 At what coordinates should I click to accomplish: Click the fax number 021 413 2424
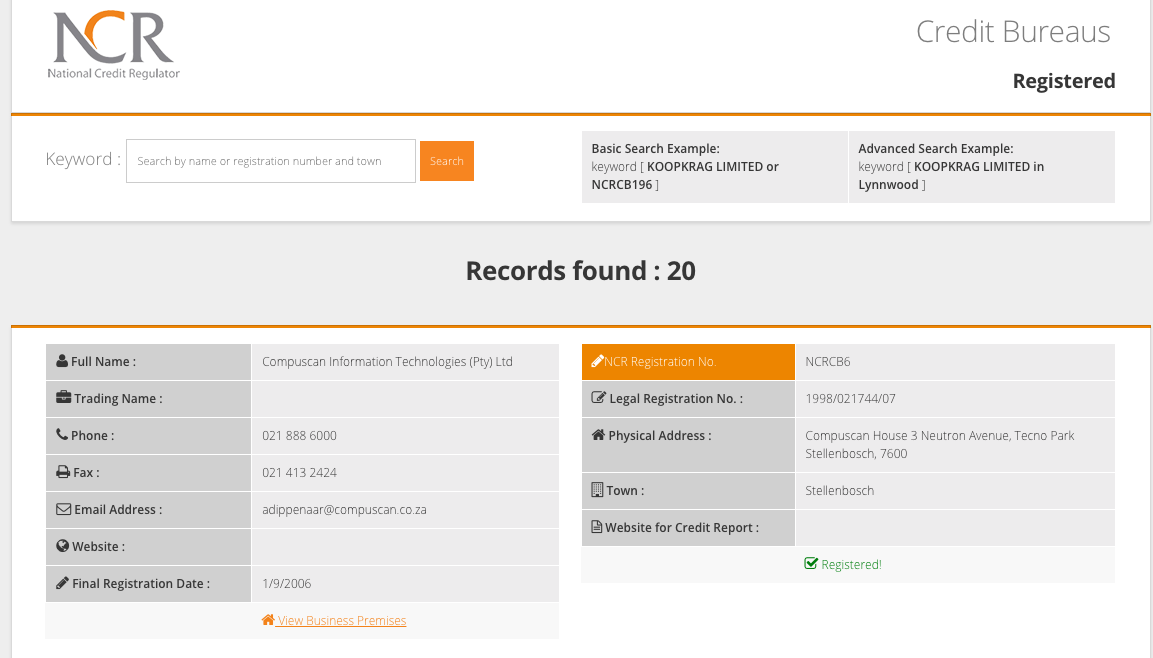tap(299, 473)
